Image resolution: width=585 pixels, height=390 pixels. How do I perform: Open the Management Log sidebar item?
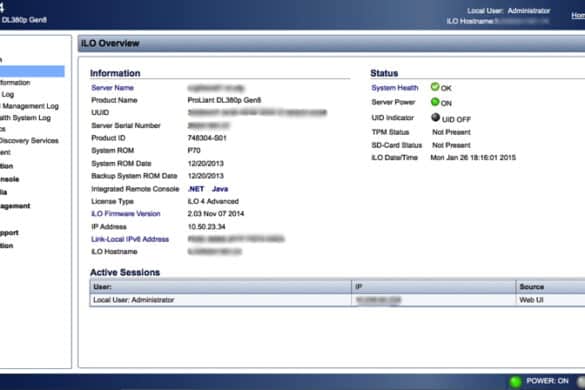(30, 106)
